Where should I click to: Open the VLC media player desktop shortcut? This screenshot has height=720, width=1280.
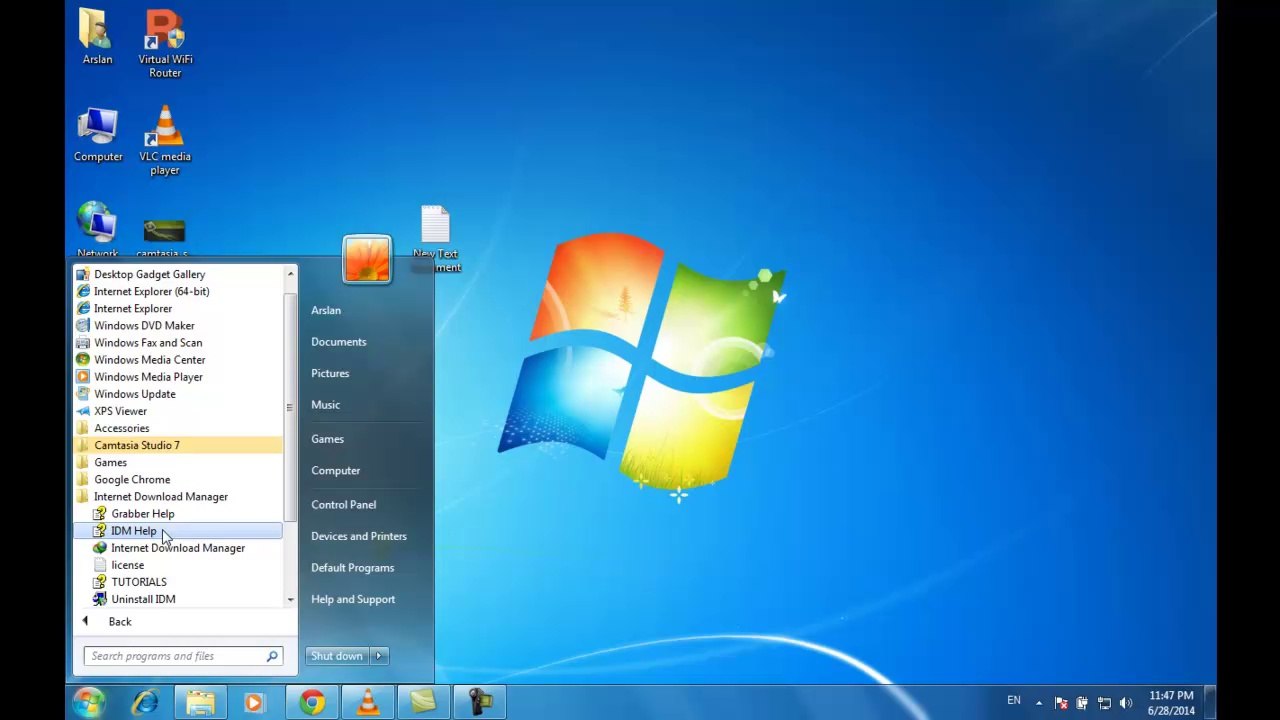pos(165,141)
